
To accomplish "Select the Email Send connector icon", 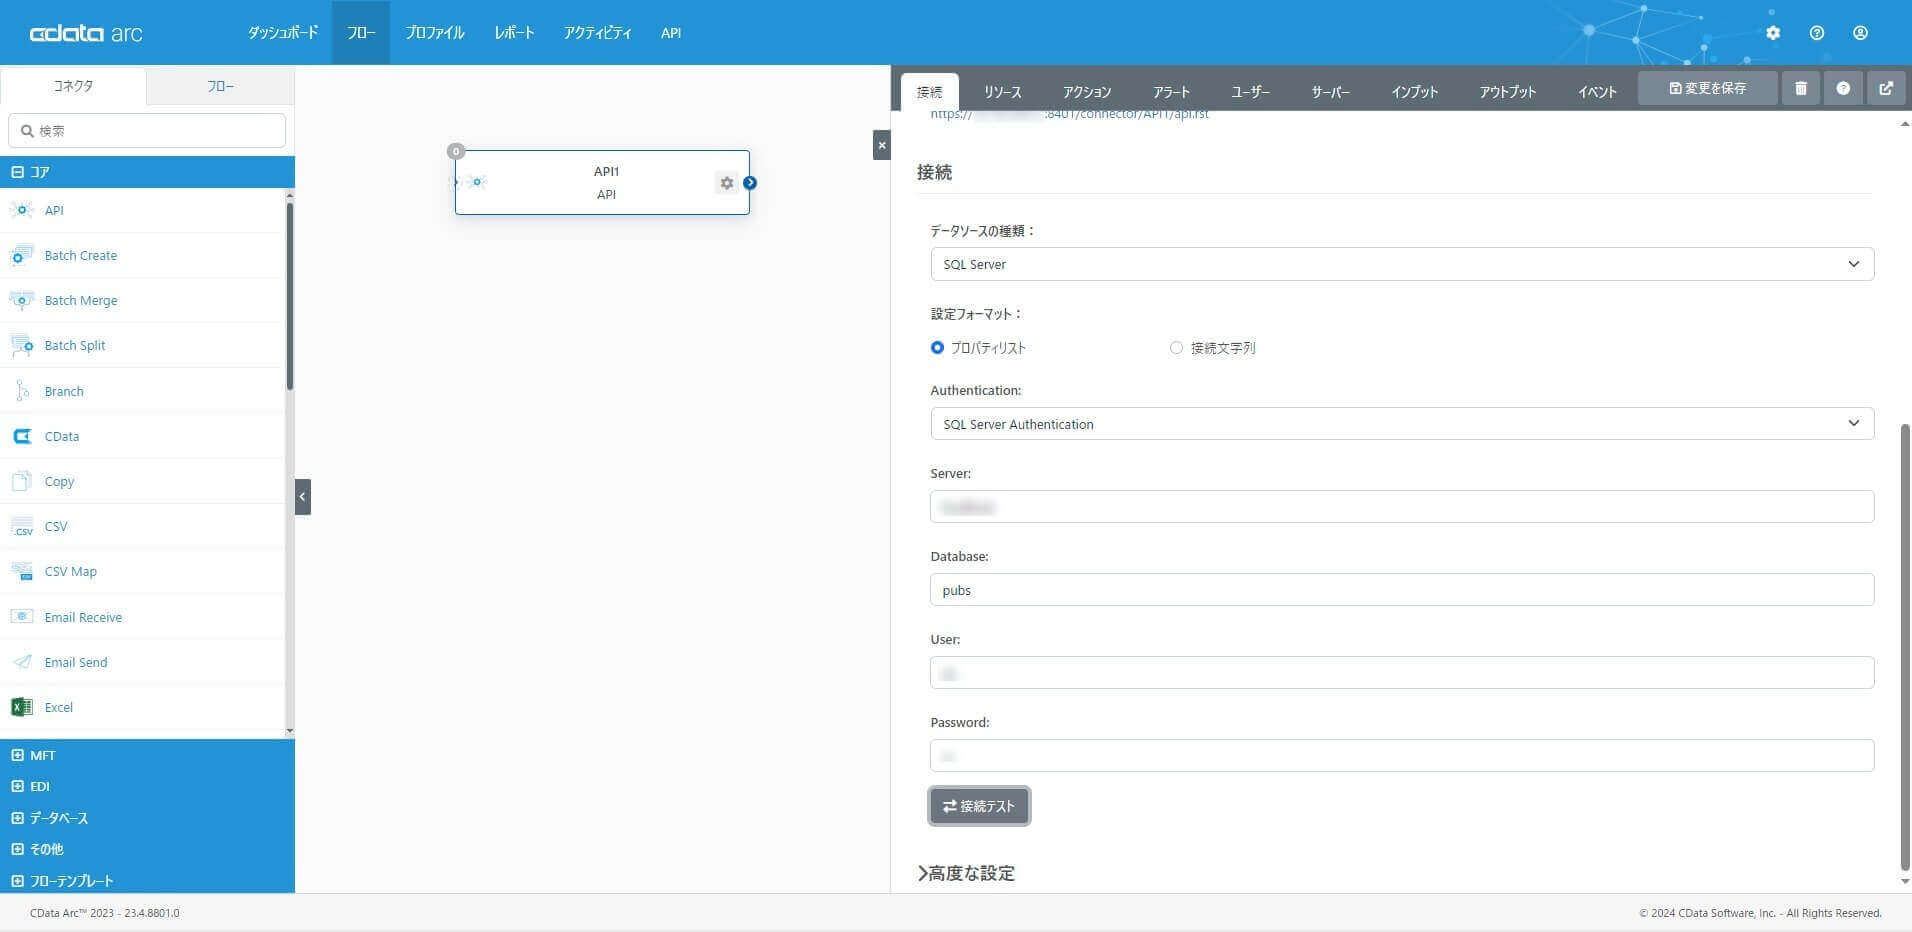I will (22, 662).
